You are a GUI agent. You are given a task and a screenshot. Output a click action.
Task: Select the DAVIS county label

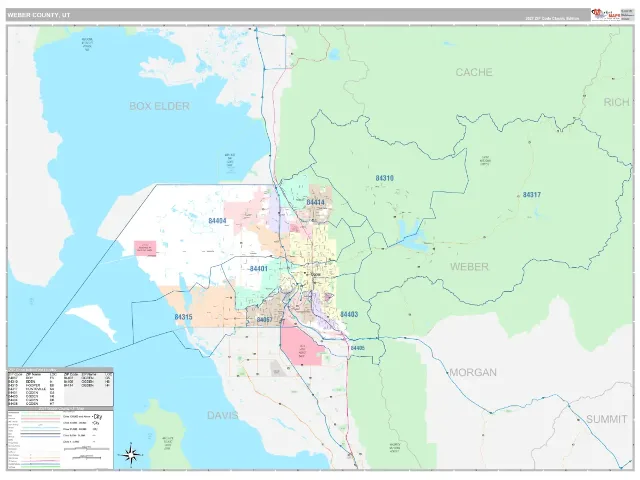222,416
